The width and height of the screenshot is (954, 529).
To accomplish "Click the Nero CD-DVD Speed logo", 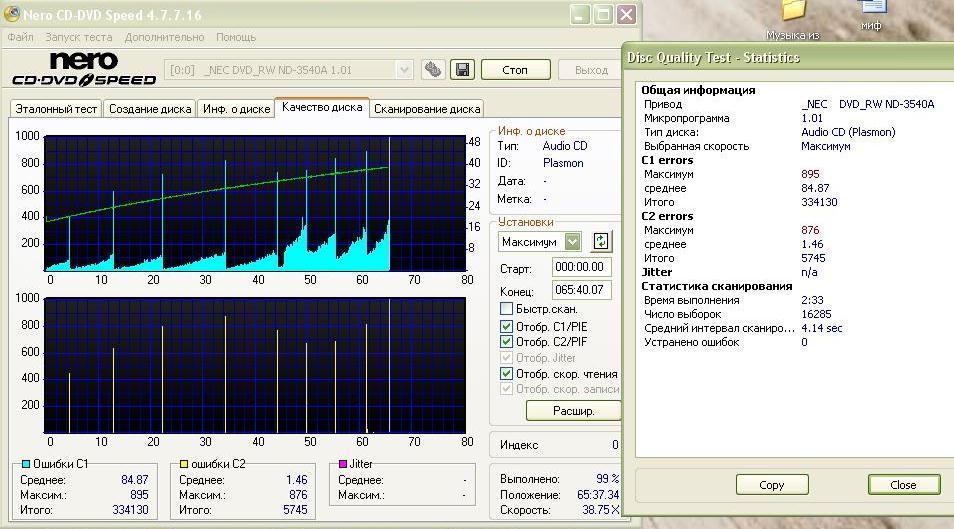I will (84, 69).
